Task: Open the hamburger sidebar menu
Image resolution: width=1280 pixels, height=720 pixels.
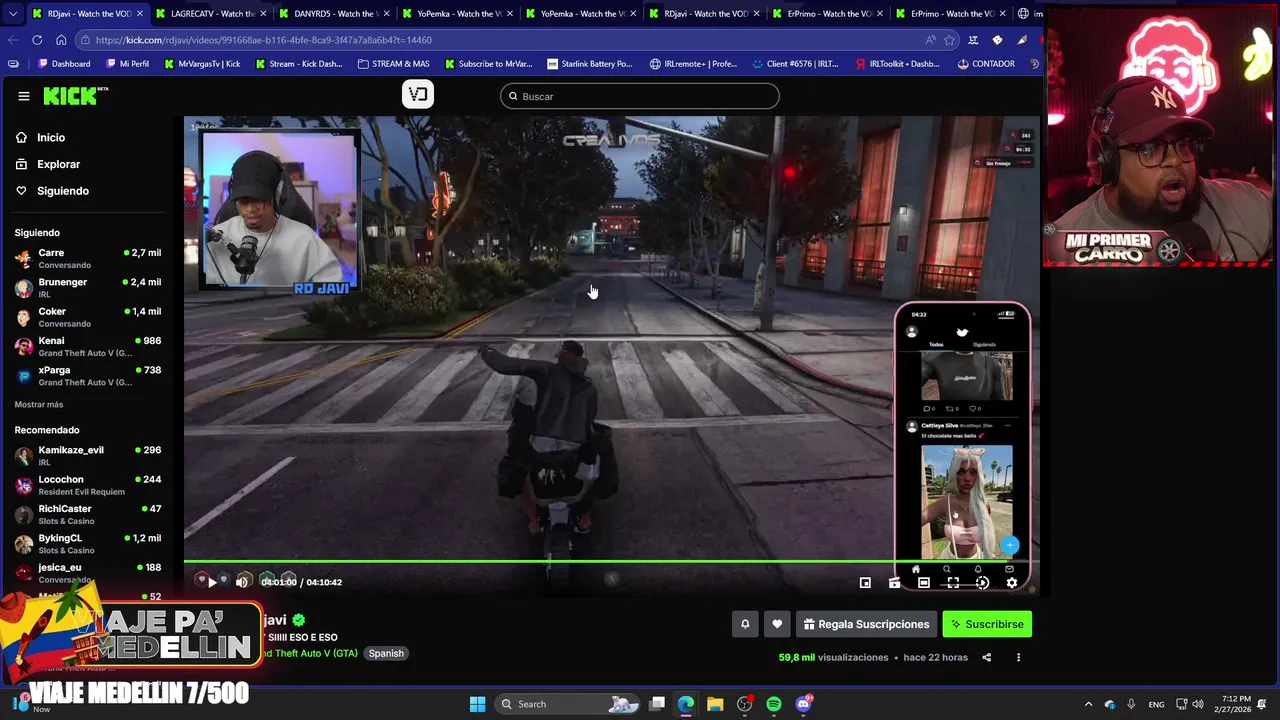Action: click(23, 96)
